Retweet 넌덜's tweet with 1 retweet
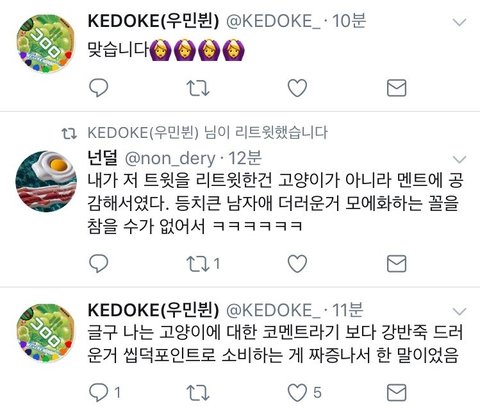This screenshot has height=408, width=480. [203, 264]
